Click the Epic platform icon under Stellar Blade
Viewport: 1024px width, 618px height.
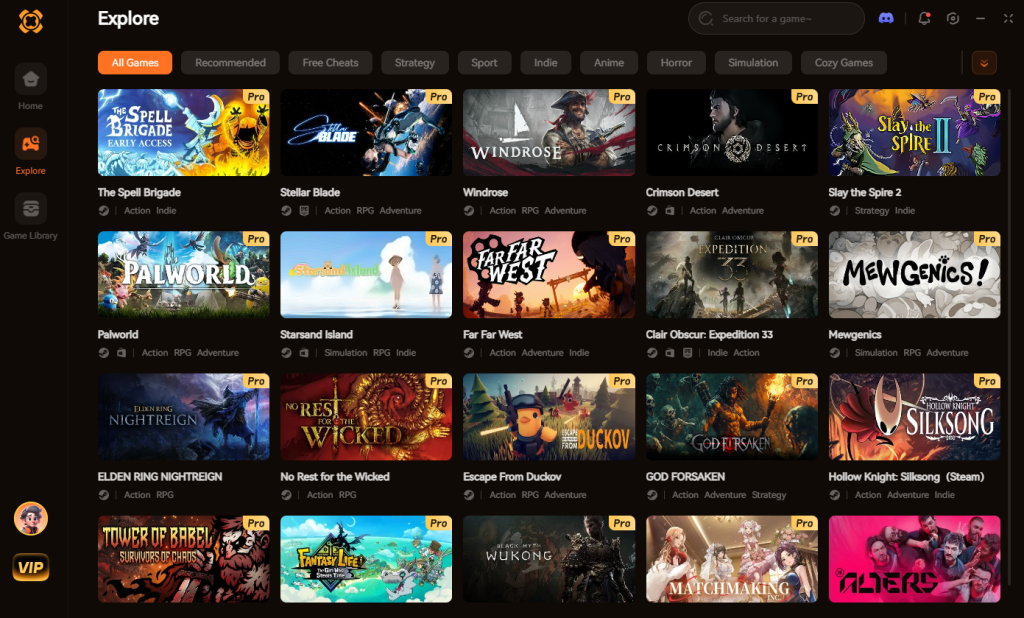(304, 210)
